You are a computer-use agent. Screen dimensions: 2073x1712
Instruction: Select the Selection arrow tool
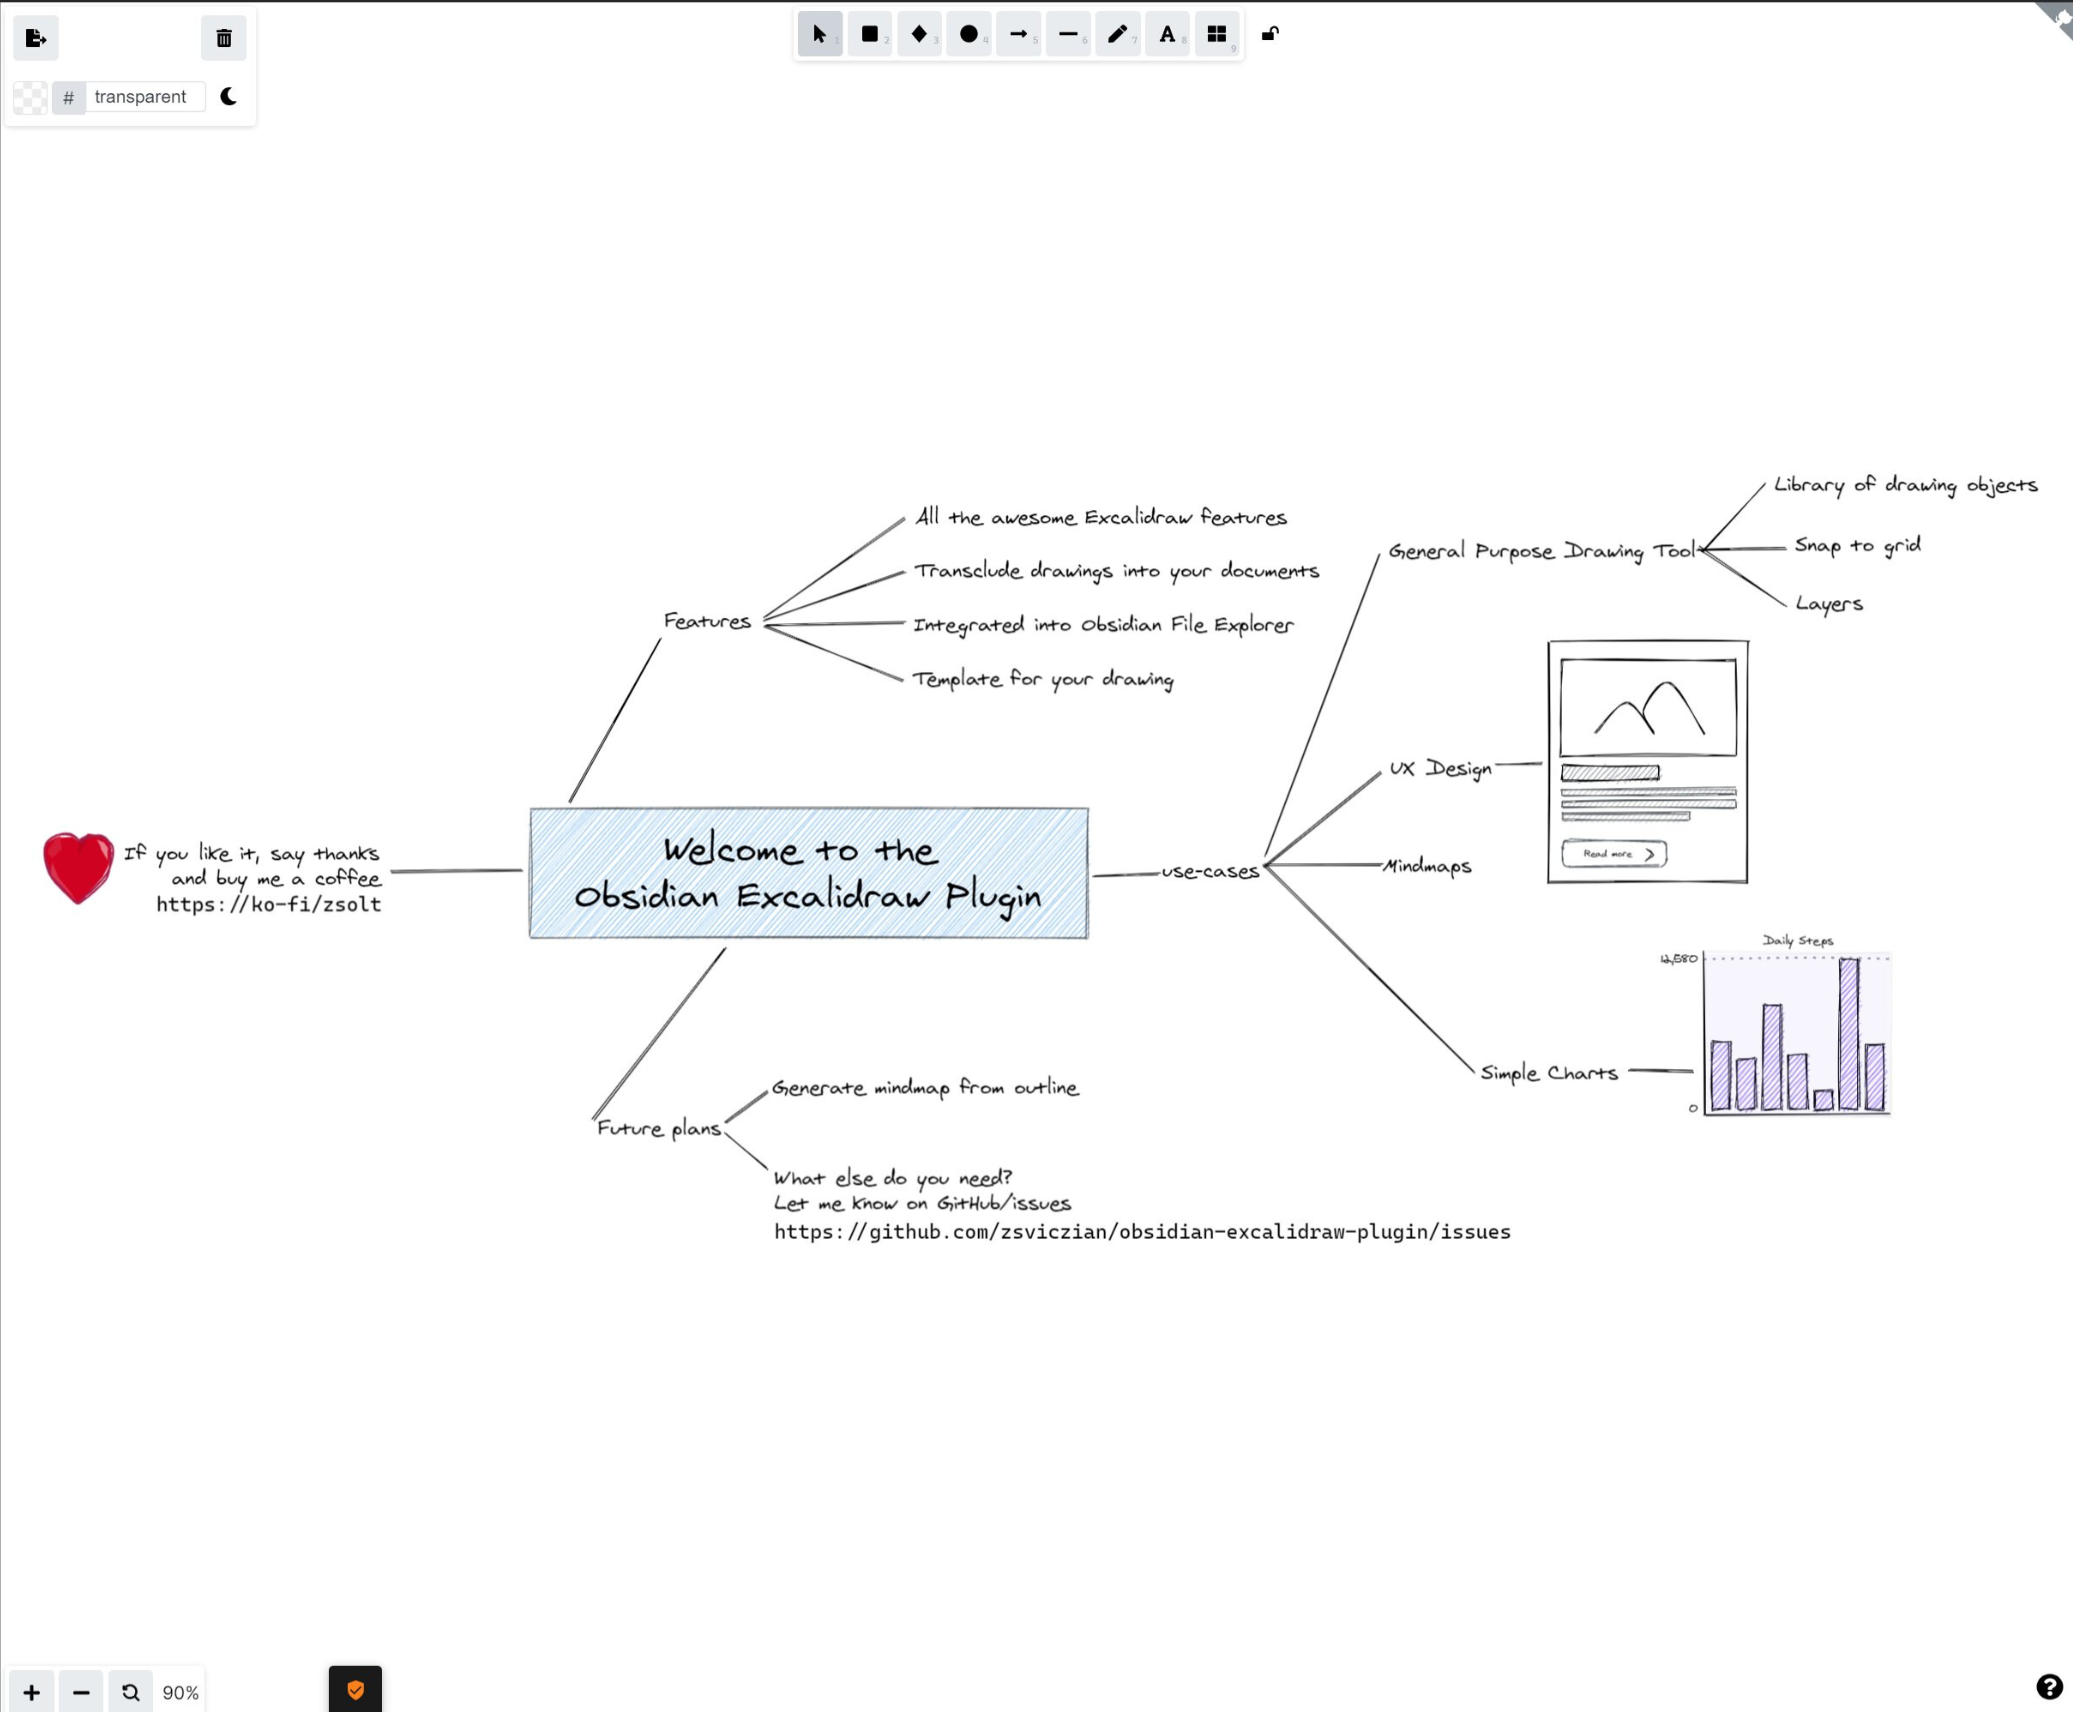tap(819, 35)
